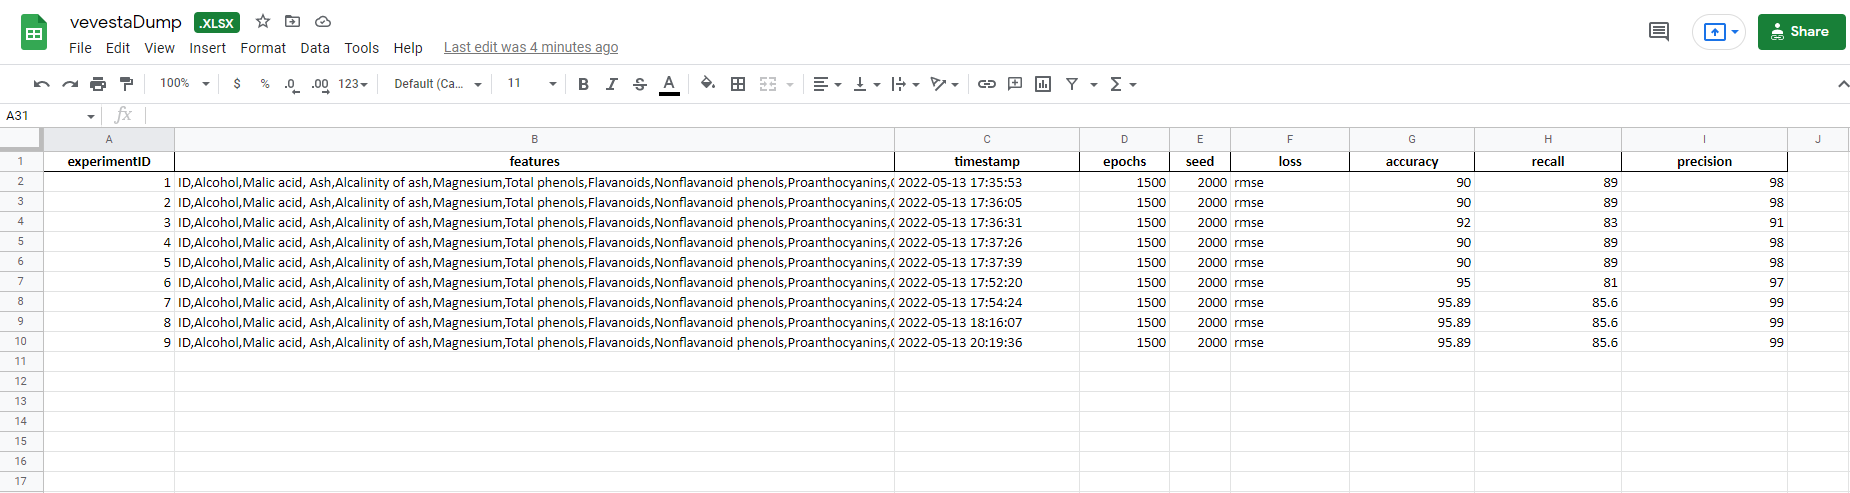1850x493 pixels.
Task: Open the Data menu
Action: (x=315, y=48)
